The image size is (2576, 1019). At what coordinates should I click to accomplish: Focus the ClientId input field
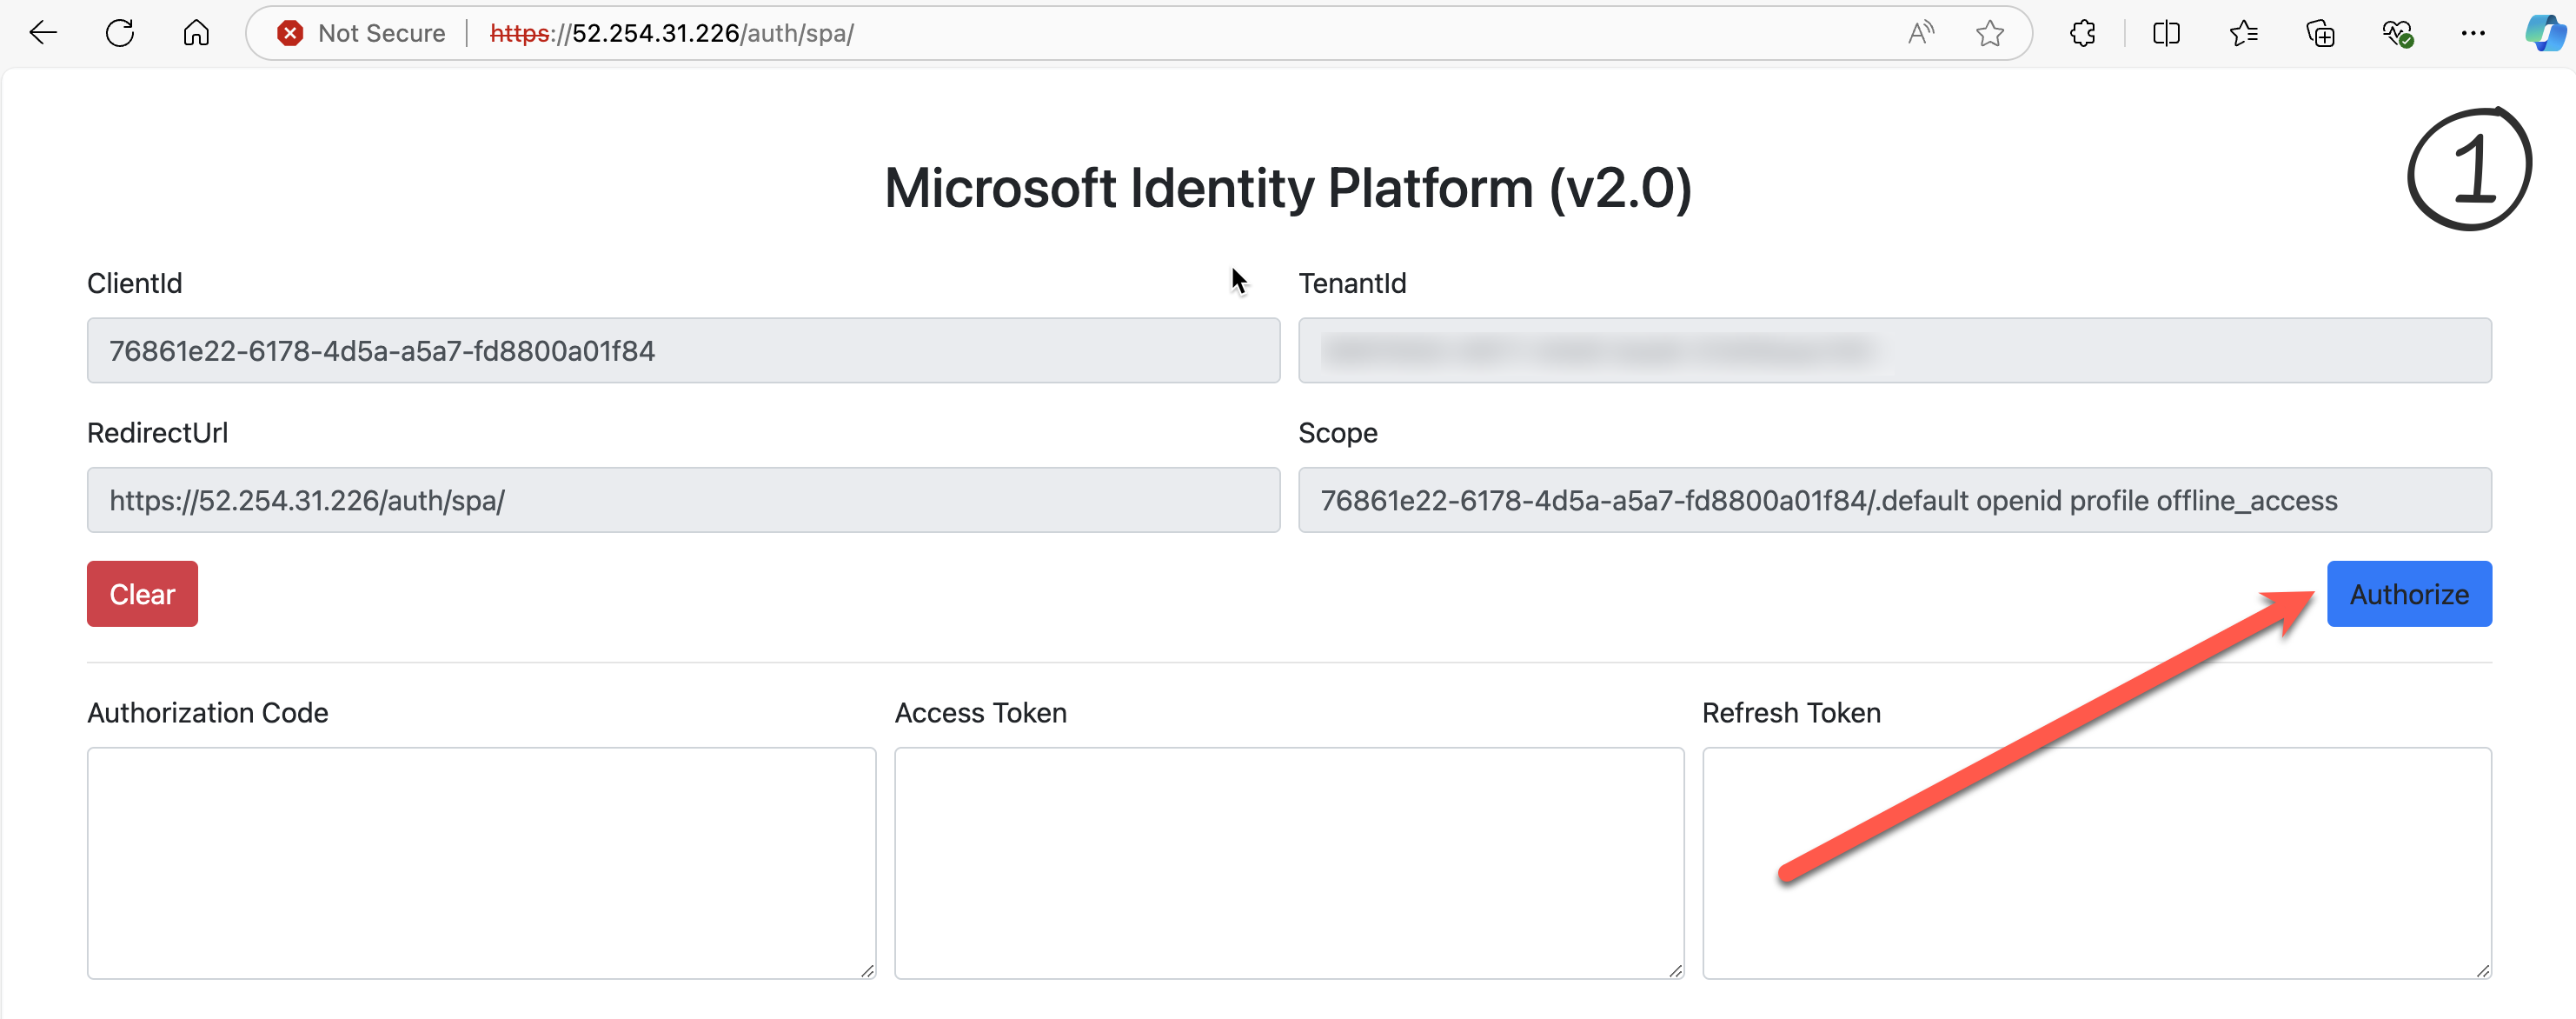tap(683, 350)
